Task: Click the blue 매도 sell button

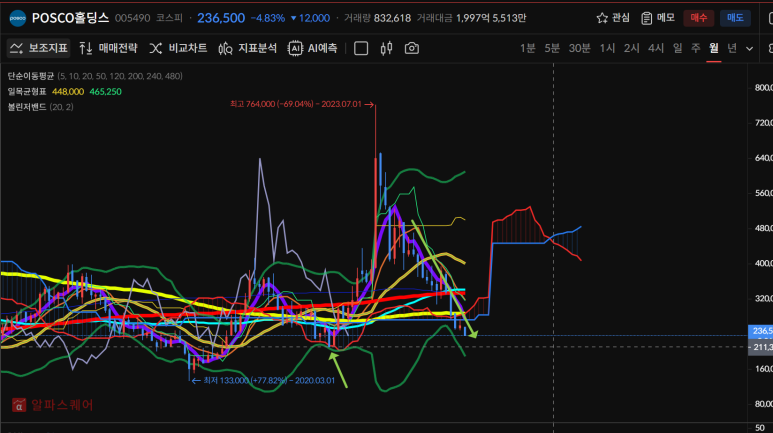Action: [x=735, y=18]
